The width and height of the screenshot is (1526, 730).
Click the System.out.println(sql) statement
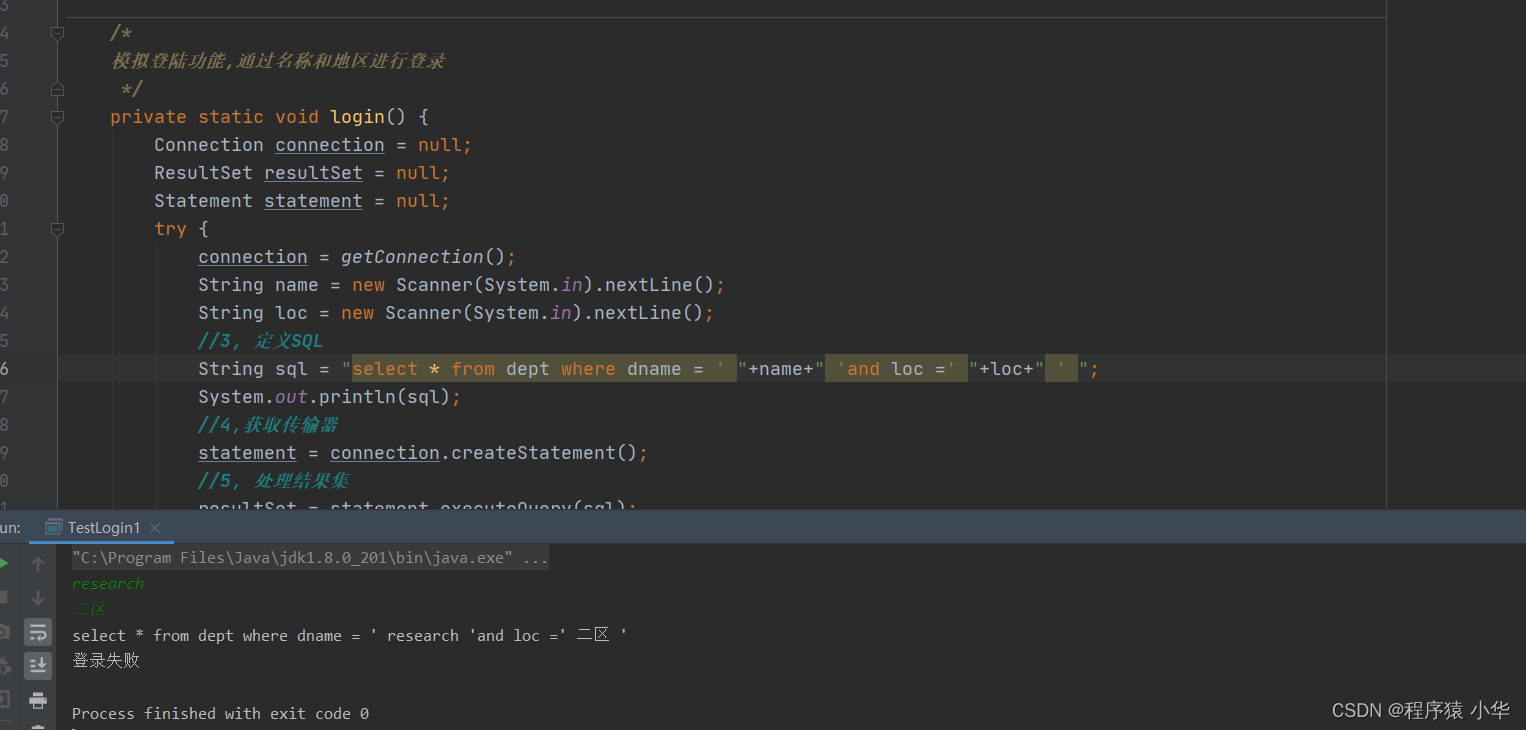pos(330,397)
